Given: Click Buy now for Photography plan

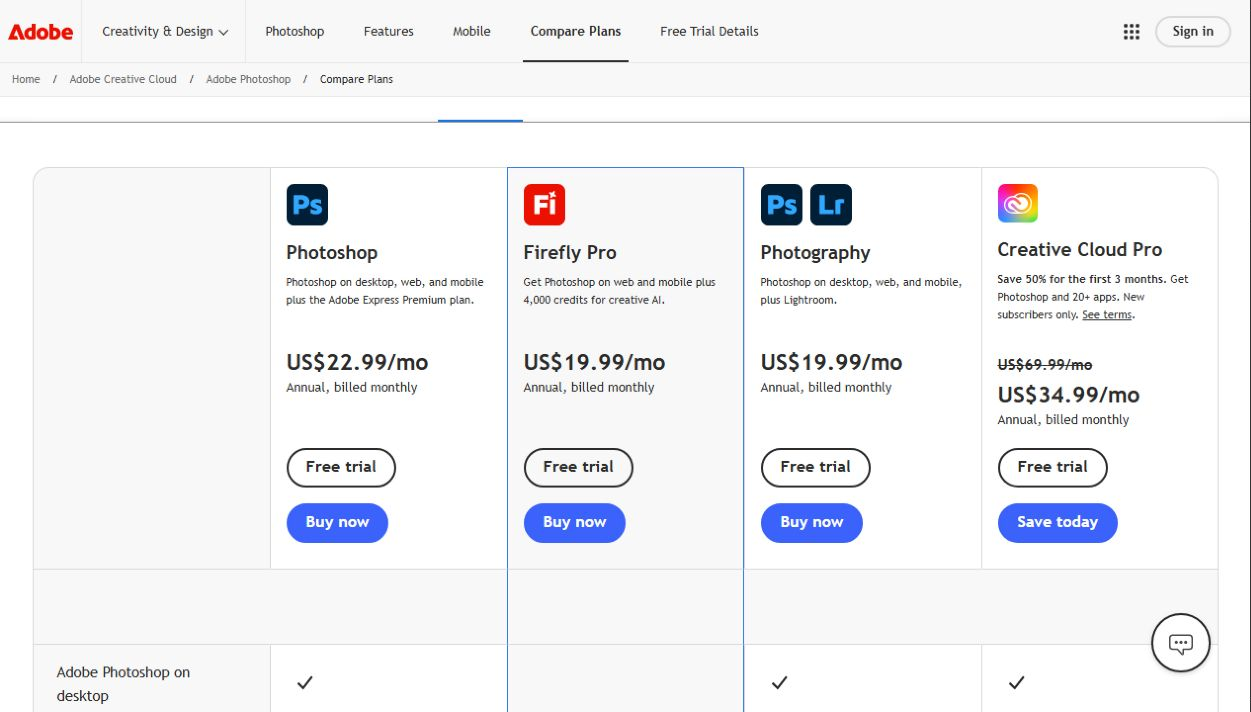Looking at the screenshot, I should [x=811, y=522].
